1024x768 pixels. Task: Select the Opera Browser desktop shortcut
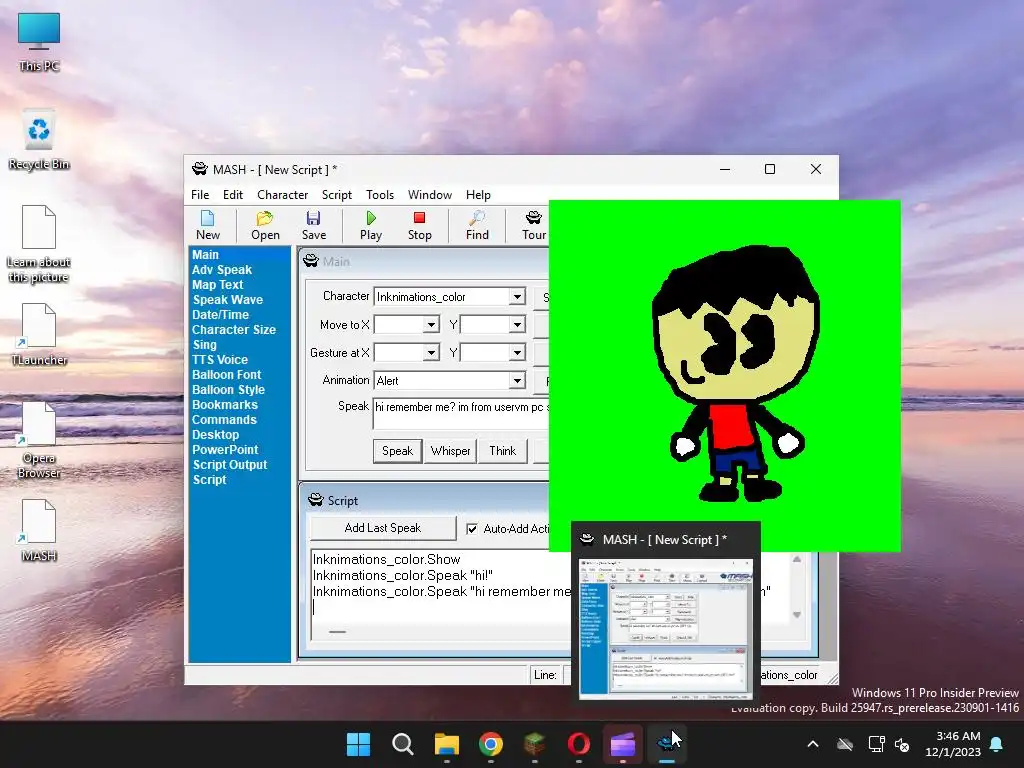[x=39, y=440]
